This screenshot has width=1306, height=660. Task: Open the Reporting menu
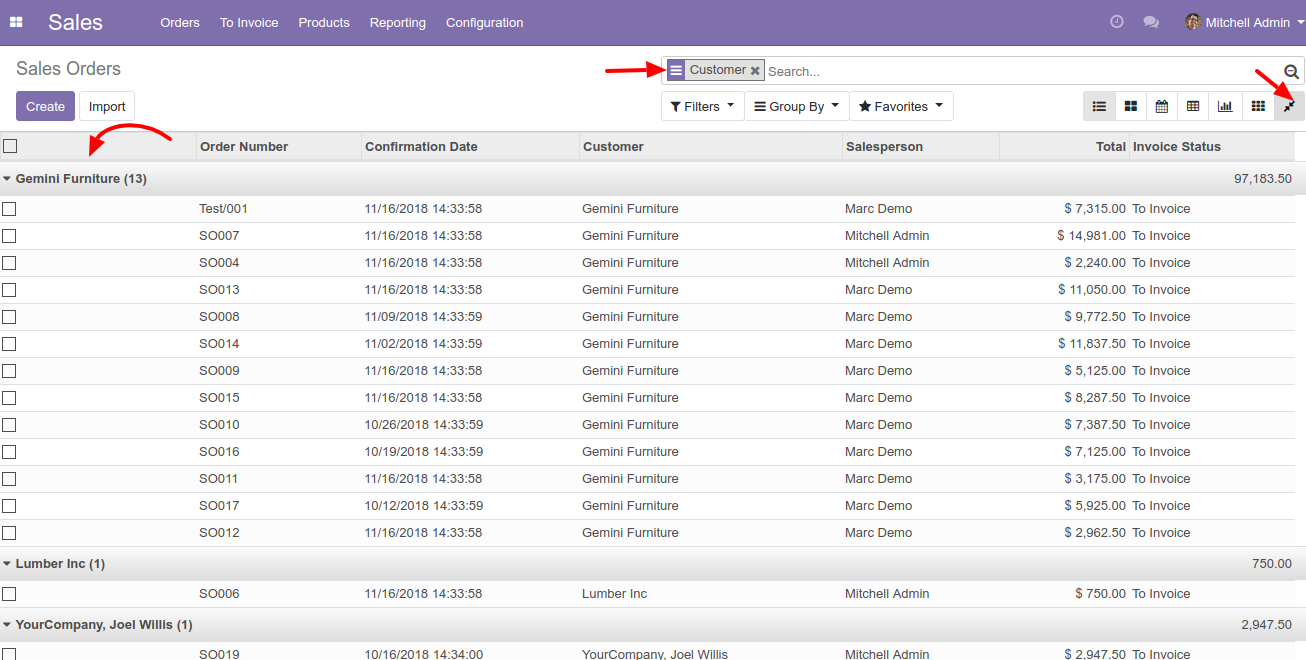(398, 22)
